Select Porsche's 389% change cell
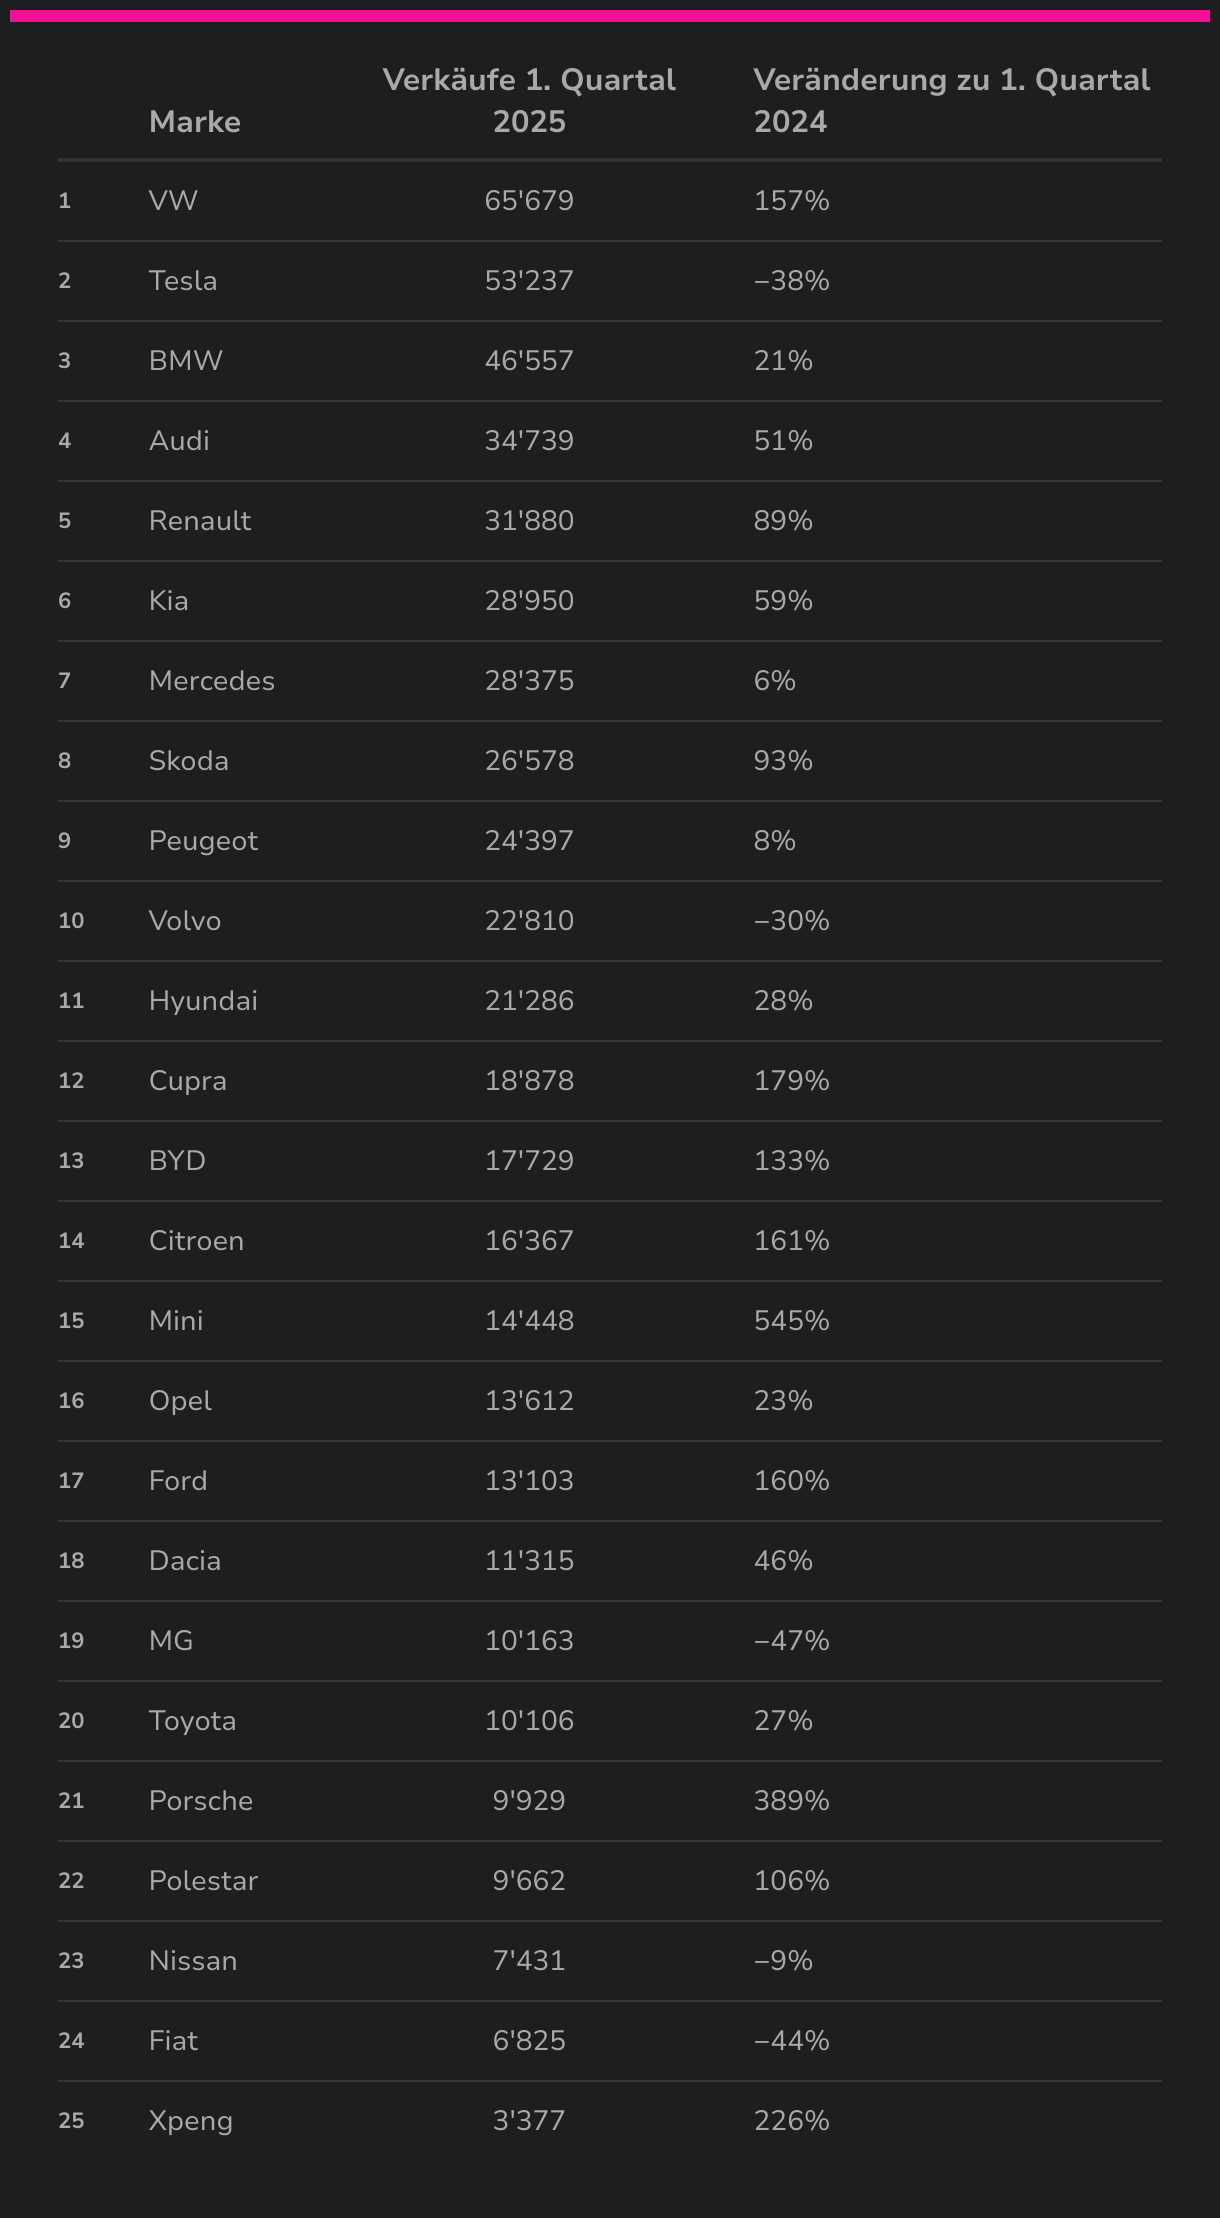1220x2218 pixels. point(792,1801)
